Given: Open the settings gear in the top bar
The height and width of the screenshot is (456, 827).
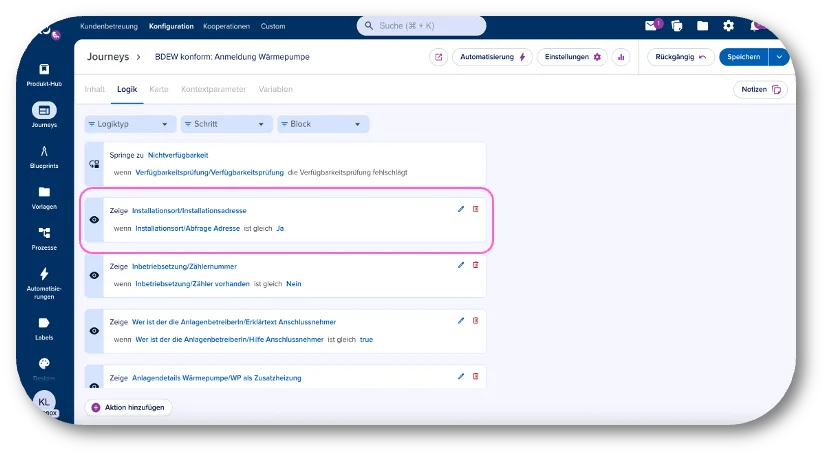Looking at the screenshot, I should point(728,25).
